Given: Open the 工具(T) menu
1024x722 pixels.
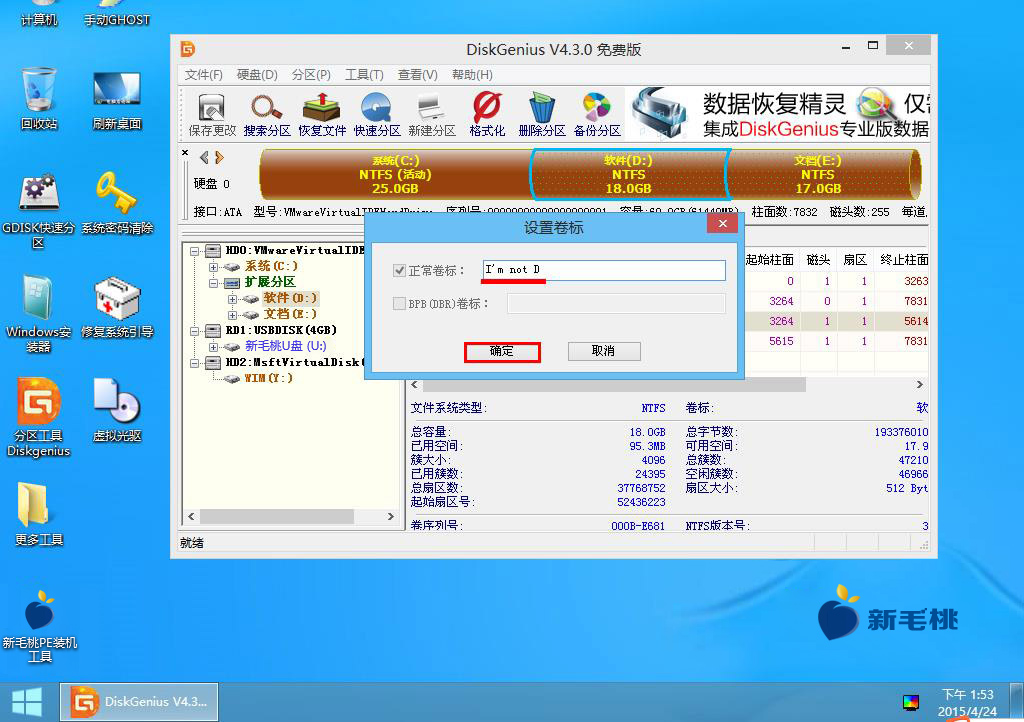Looking at the screenshot, I should click(364, 75).
